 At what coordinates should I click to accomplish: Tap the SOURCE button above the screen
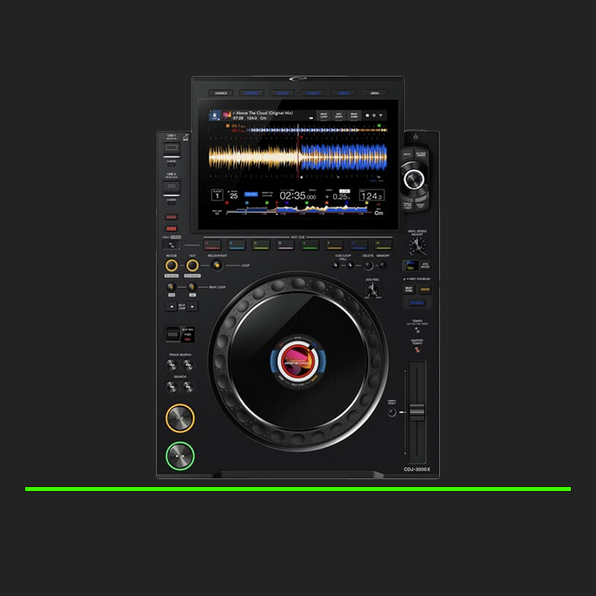click(221, 93)
